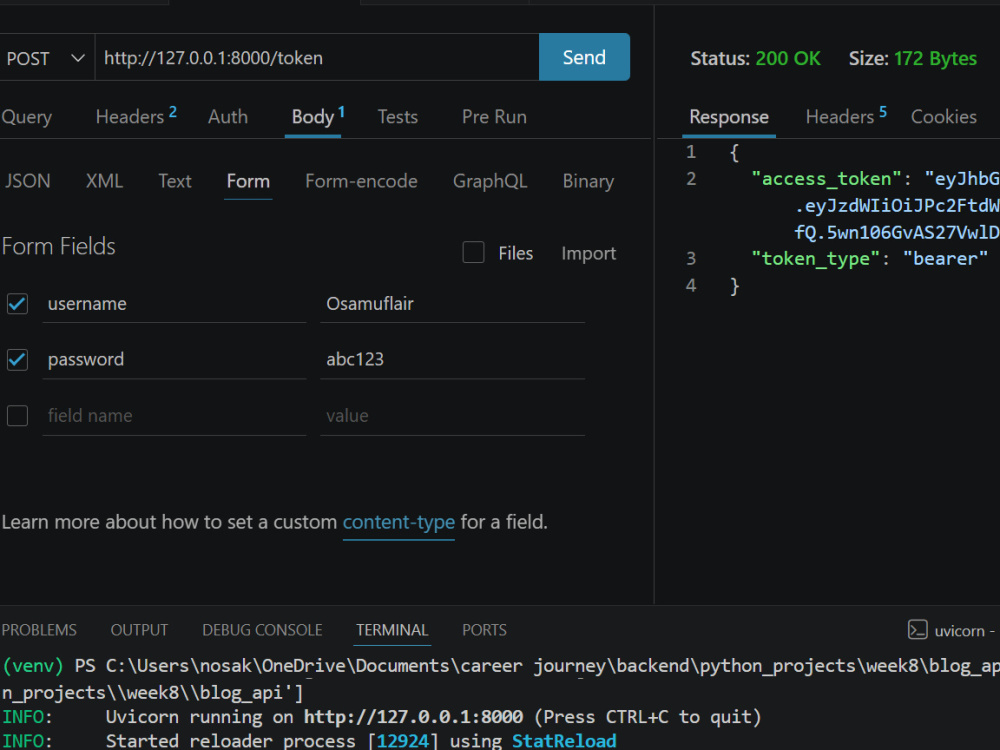1000x750 pixels.
Task: Open the Tests tab
Action: pos(397,117)
